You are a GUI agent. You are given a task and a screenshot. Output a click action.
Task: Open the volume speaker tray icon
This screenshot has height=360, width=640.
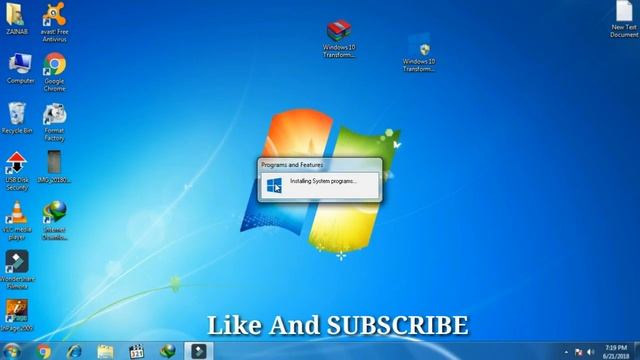[x=591, y=352]
